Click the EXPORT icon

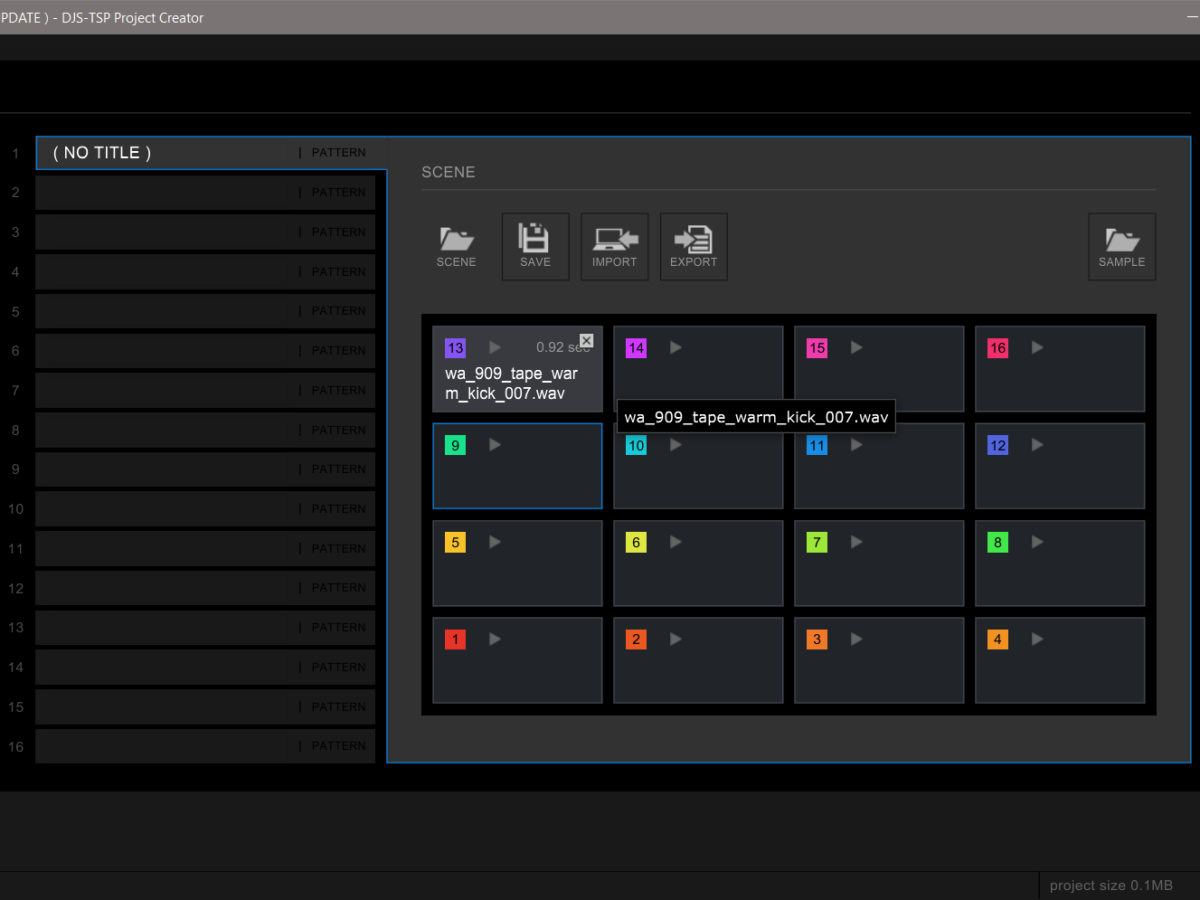click(693, 246)
